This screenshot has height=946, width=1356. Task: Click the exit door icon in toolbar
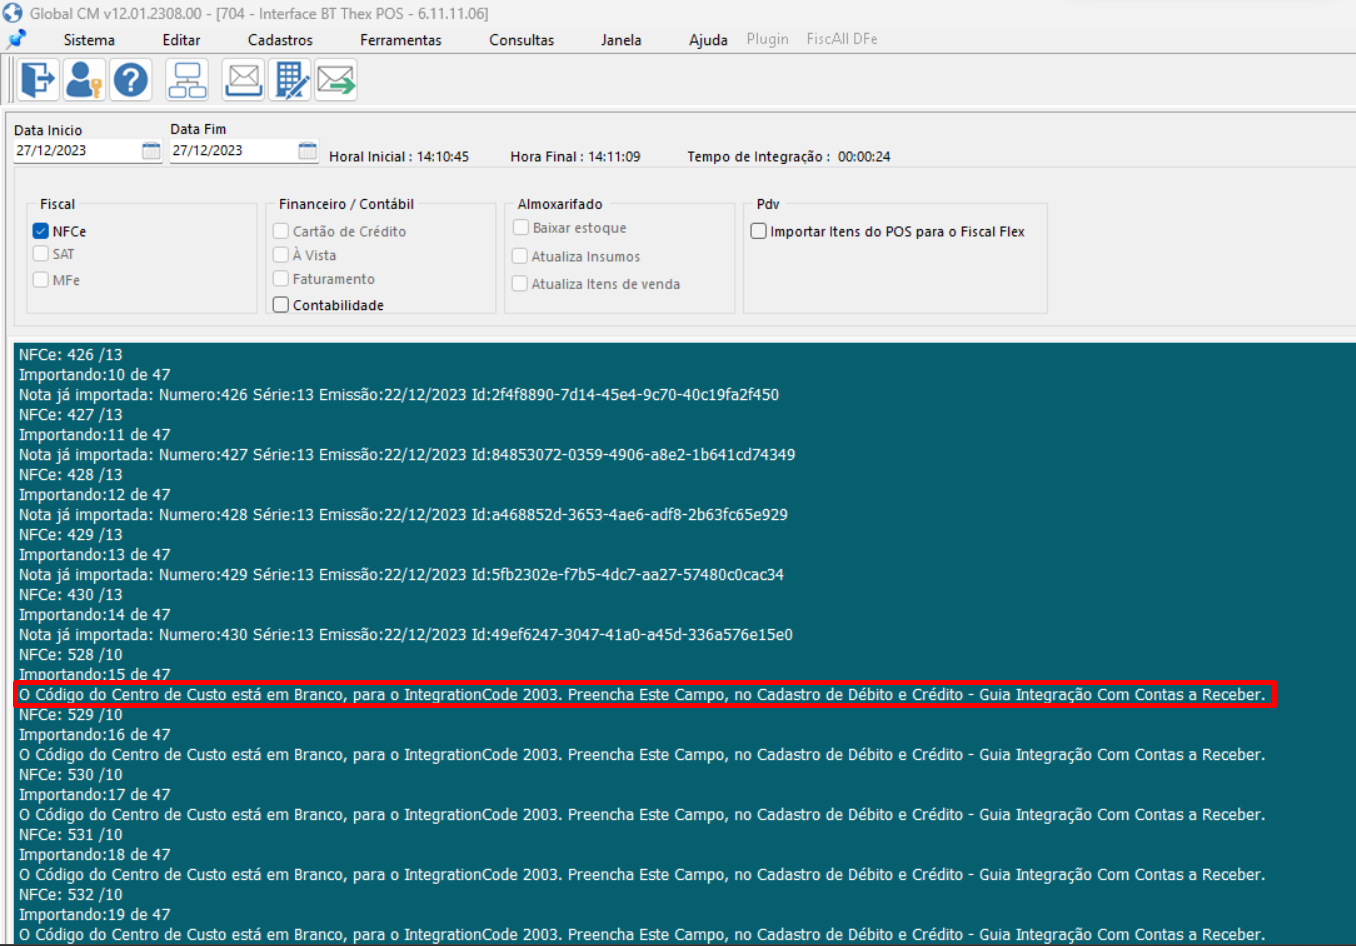pos(38,79)
